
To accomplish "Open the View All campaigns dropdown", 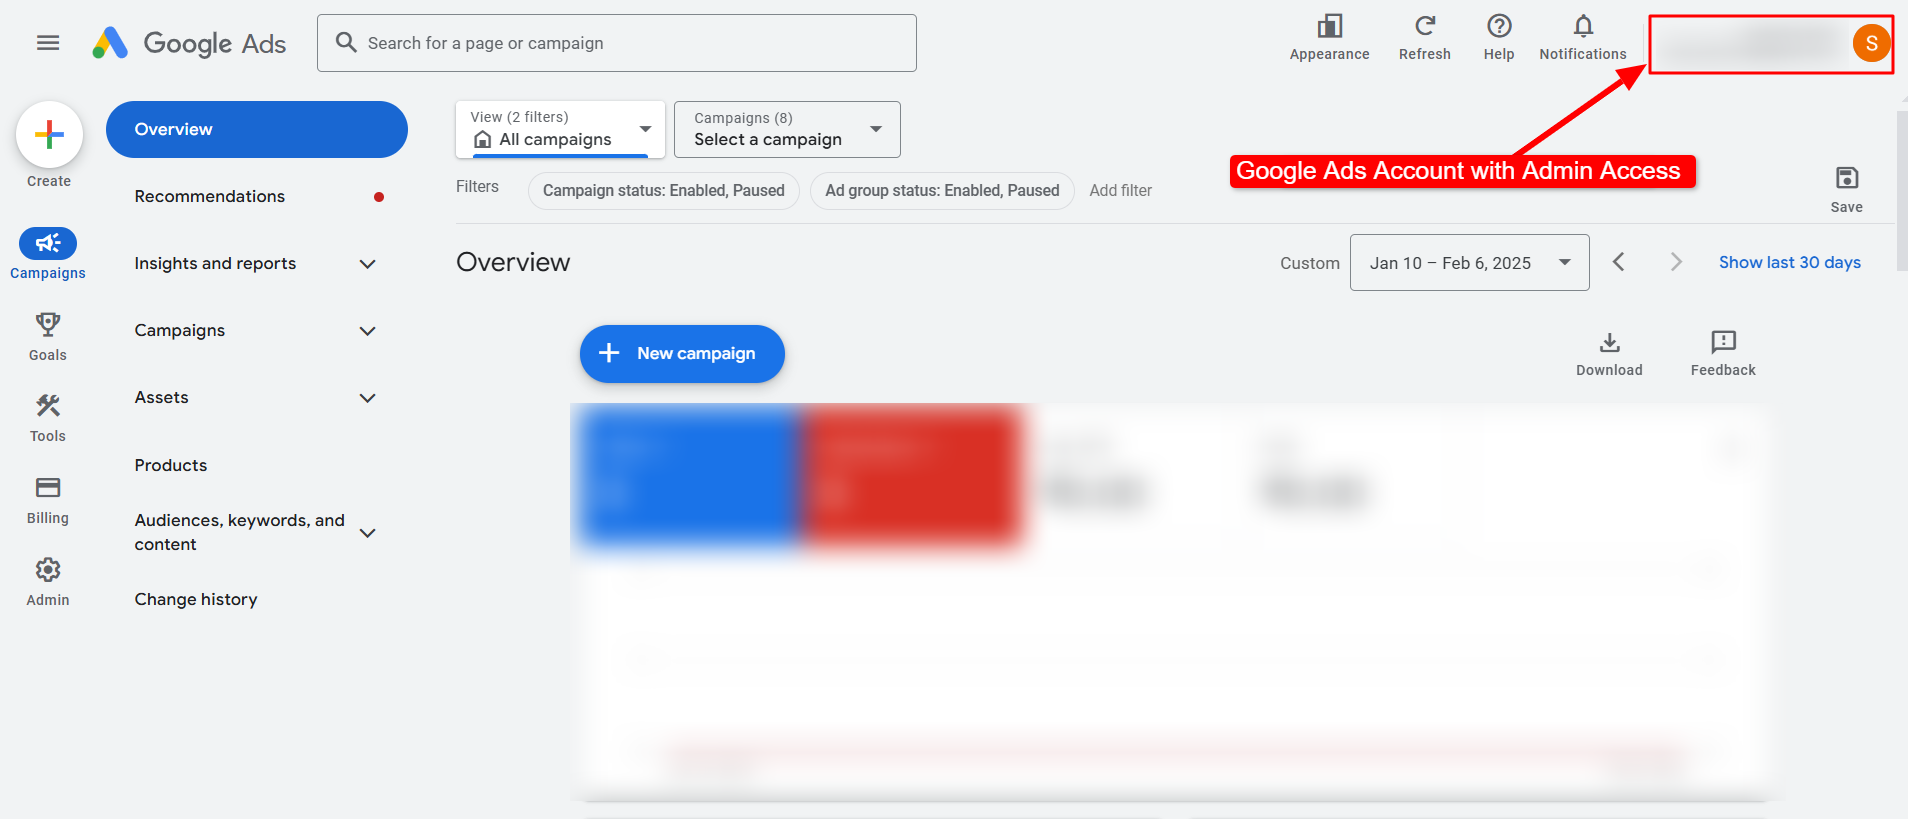I will tap(560, 129).
